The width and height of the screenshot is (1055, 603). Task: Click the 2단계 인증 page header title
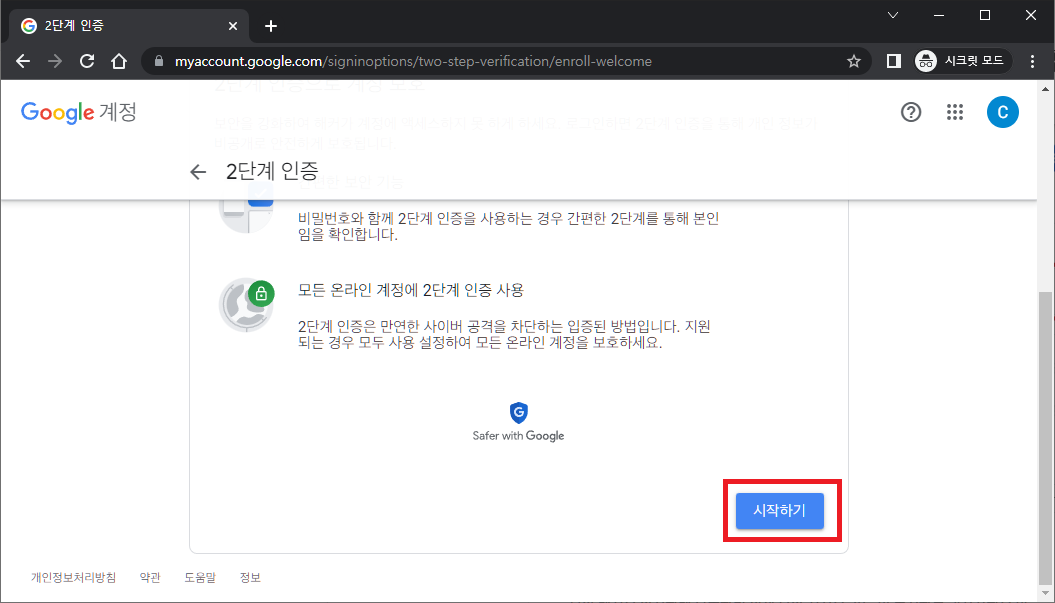272,172
